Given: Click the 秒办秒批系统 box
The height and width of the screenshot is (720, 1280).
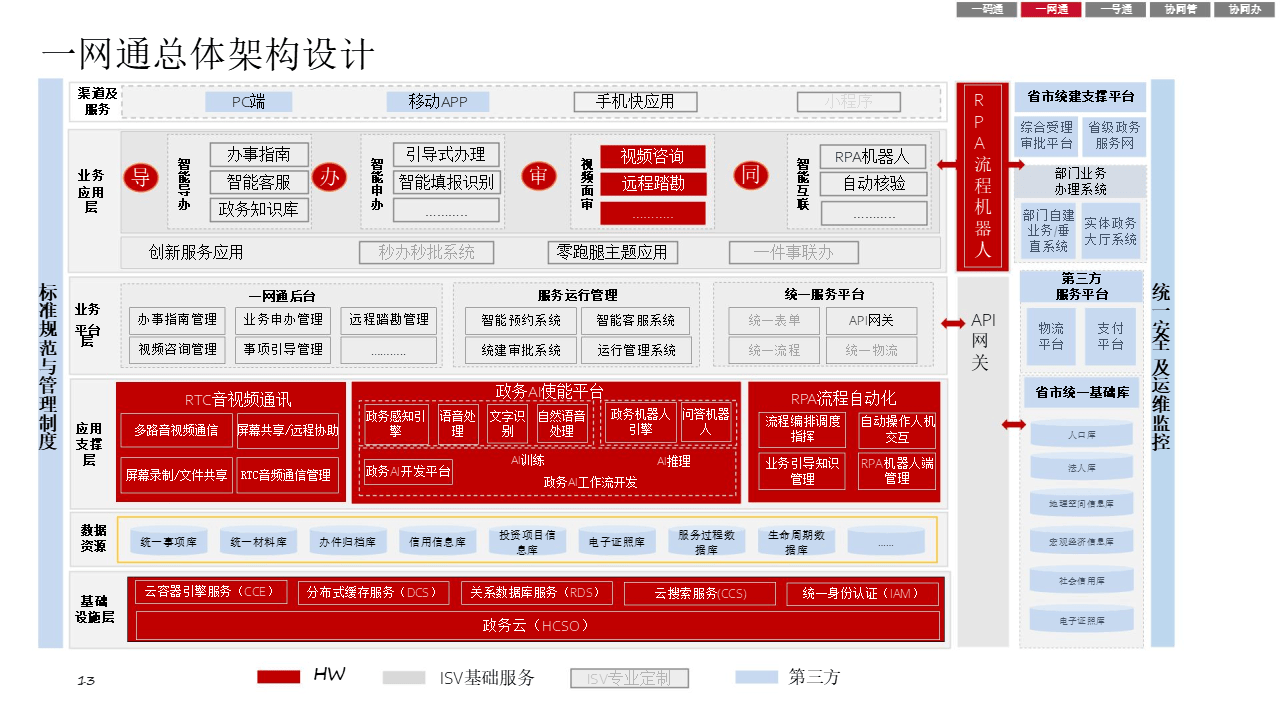Looking at the screenshot, I should click(427, 252).
